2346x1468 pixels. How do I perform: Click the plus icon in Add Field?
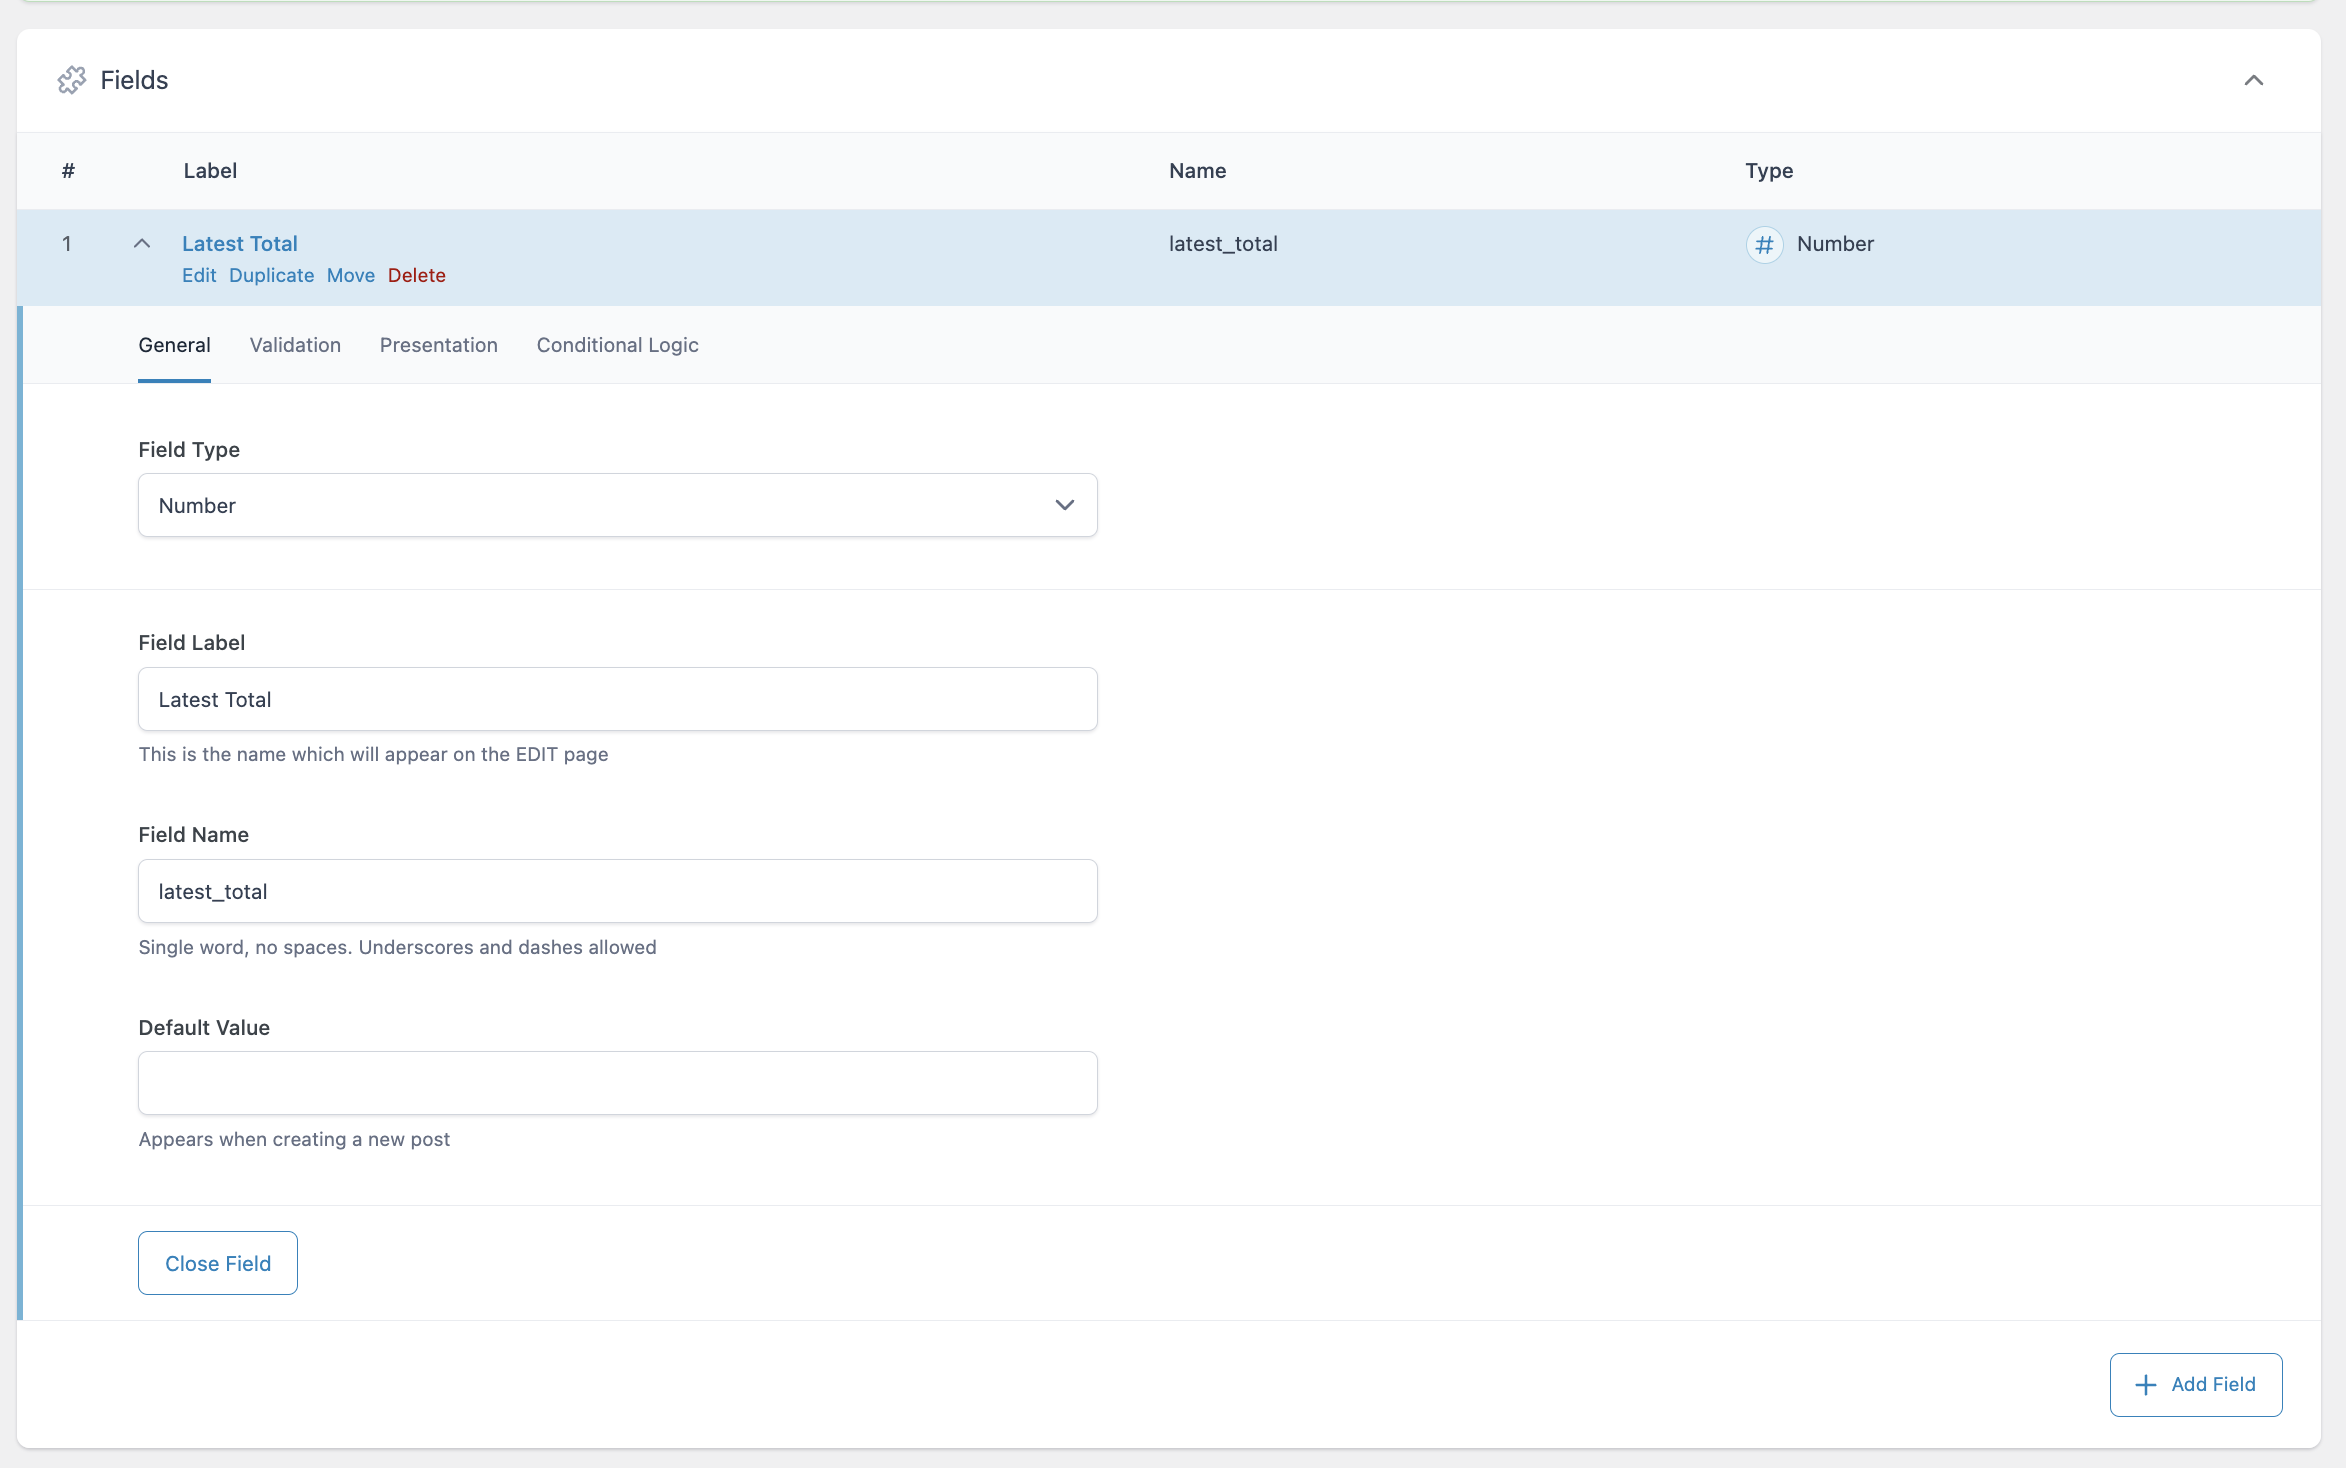pyautogui.click(x=2145, y=1384)
